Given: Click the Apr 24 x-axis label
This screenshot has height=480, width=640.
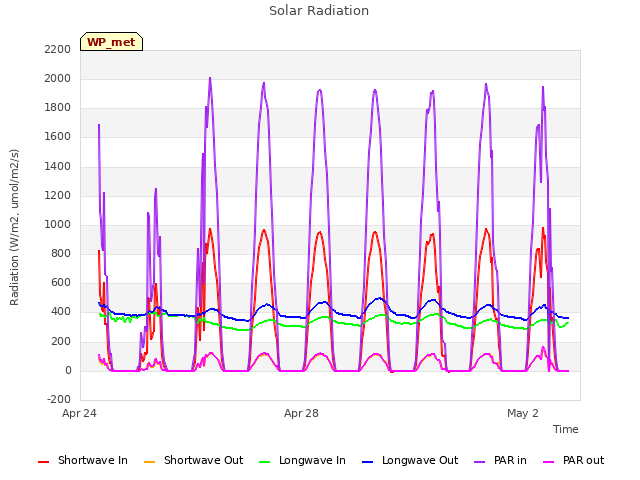Looking at the screenshot, I should 79,413.
